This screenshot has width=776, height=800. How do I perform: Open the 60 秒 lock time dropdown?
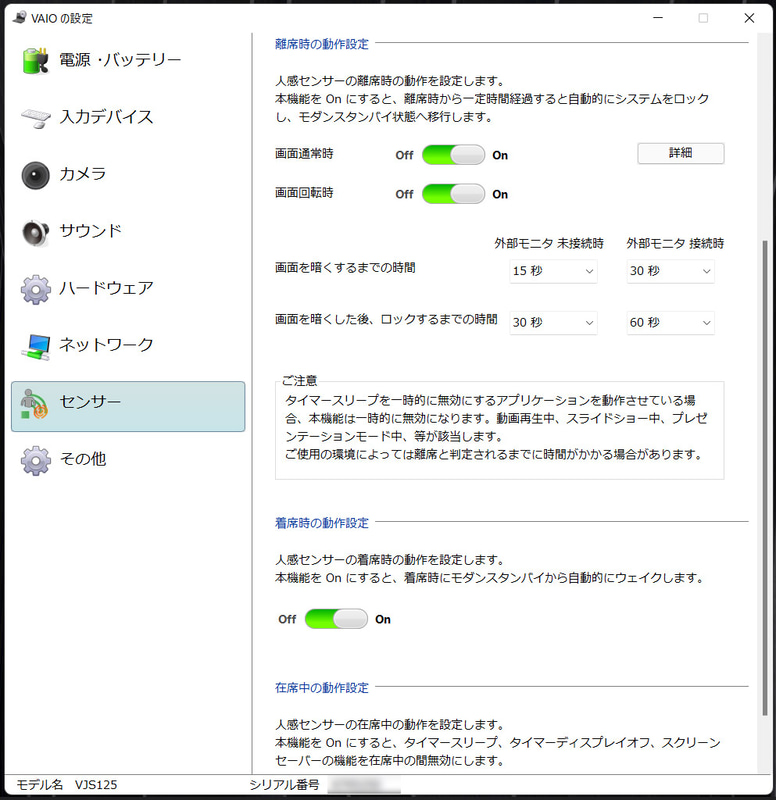tap(670, 322)
